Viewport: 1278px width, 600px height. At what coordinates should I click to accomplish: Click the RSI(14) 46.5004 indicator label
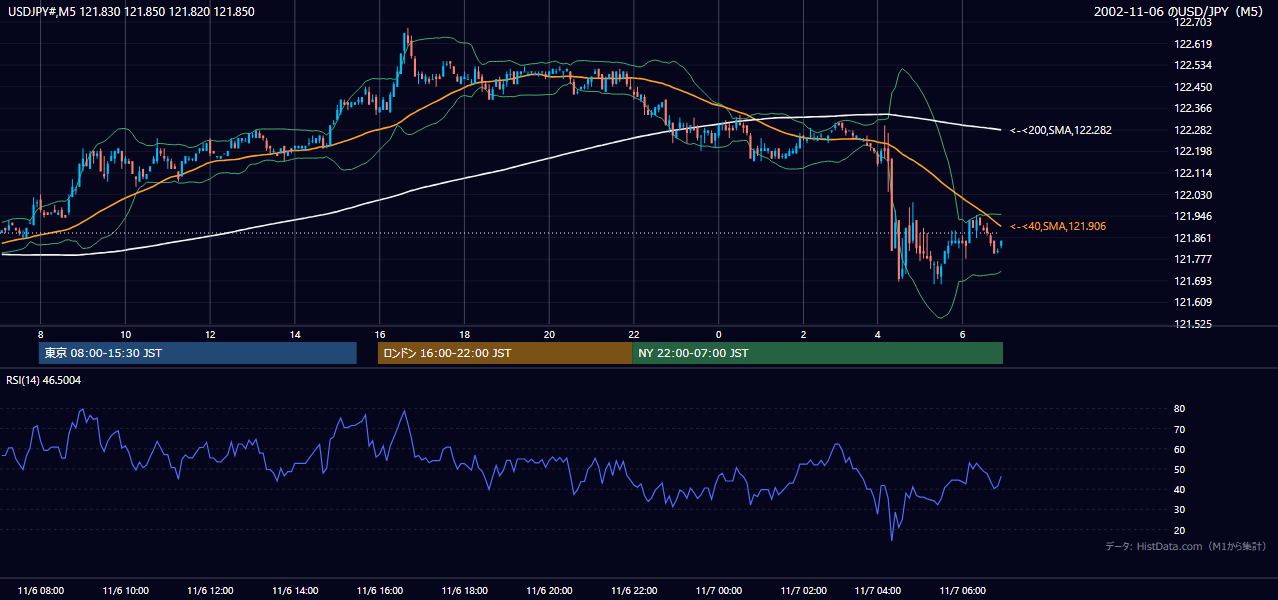[x=44, y=380]
